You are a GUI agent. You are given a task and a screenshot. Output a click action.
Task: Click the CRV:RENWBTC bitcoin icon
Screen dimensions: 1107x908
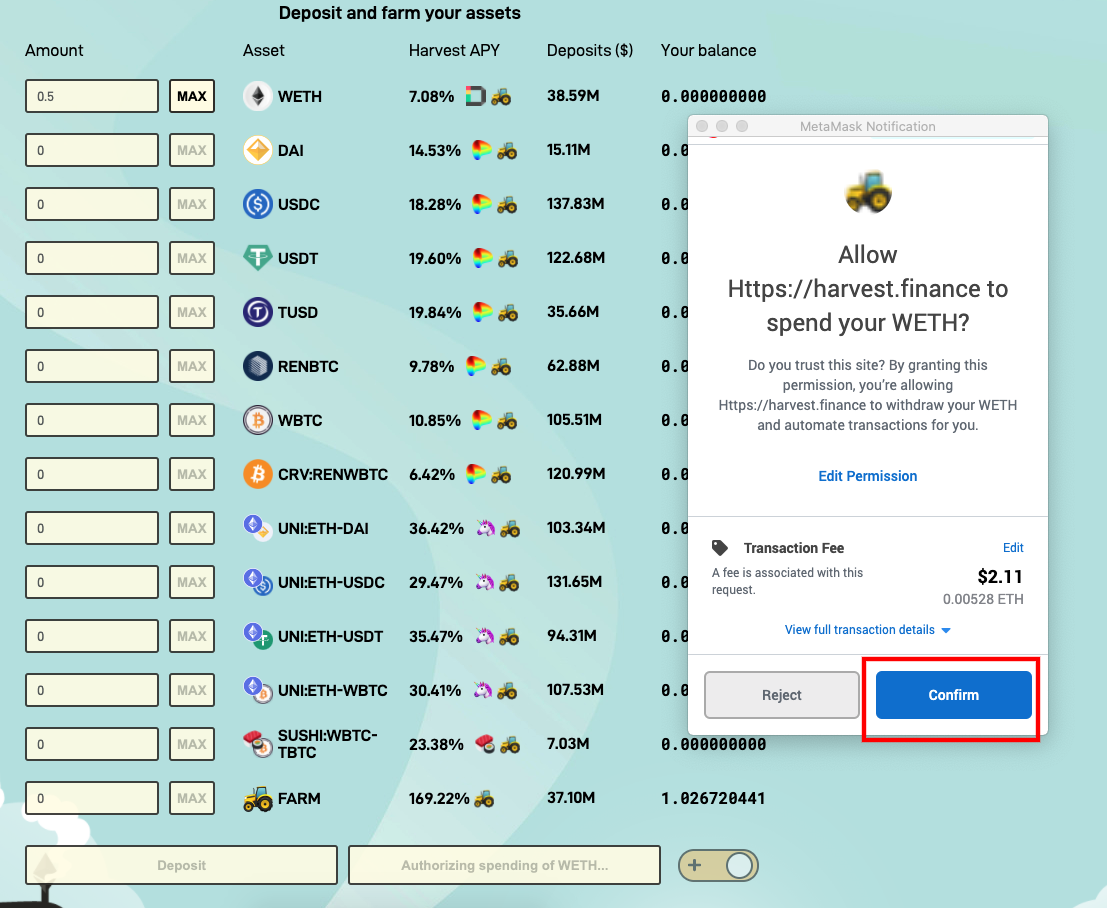tap(258, 474)
